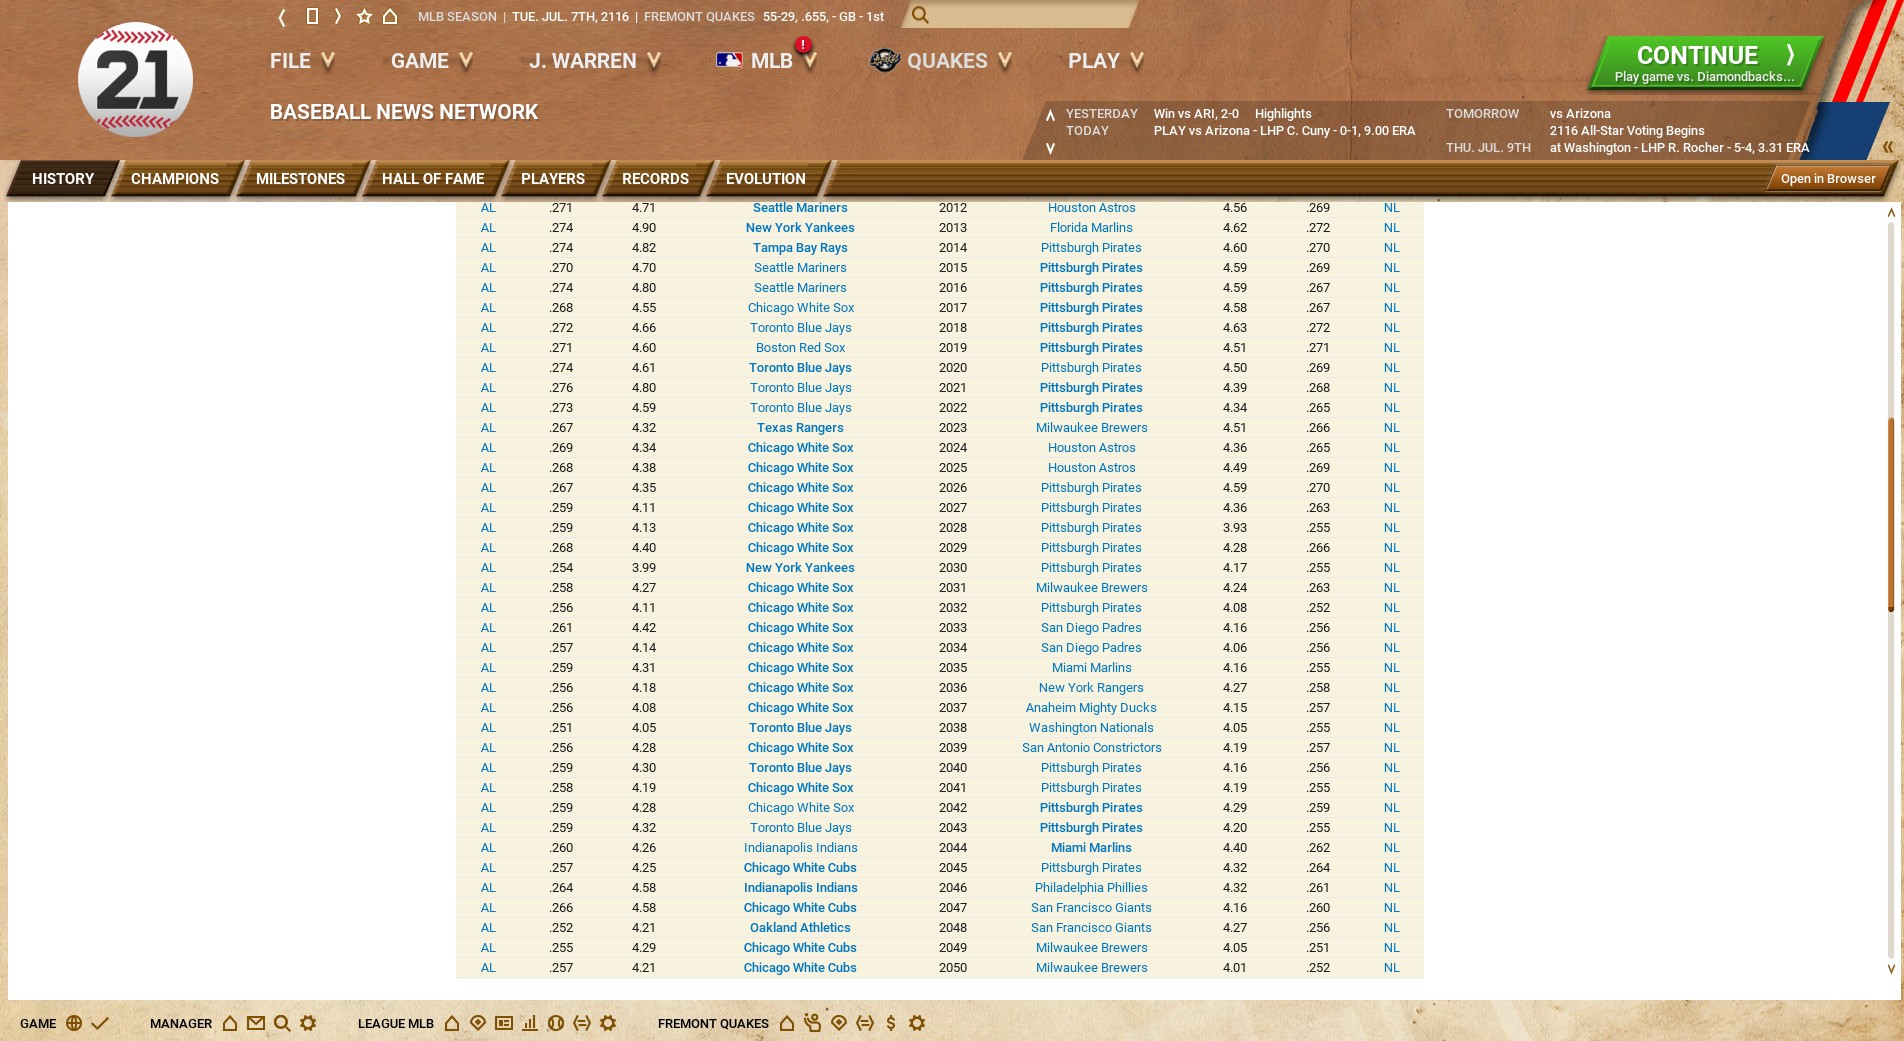Click the Game globe icon
This screenshot has height=1041, width=1904.
[x=74, y=1023]
